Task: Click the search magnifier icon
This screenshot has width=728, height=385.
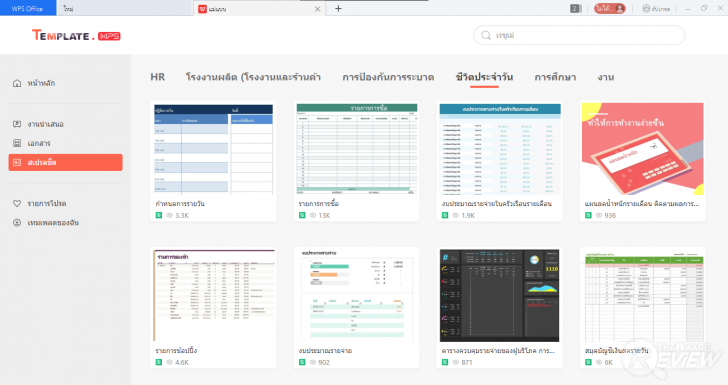Action: (x=486, y=35)
